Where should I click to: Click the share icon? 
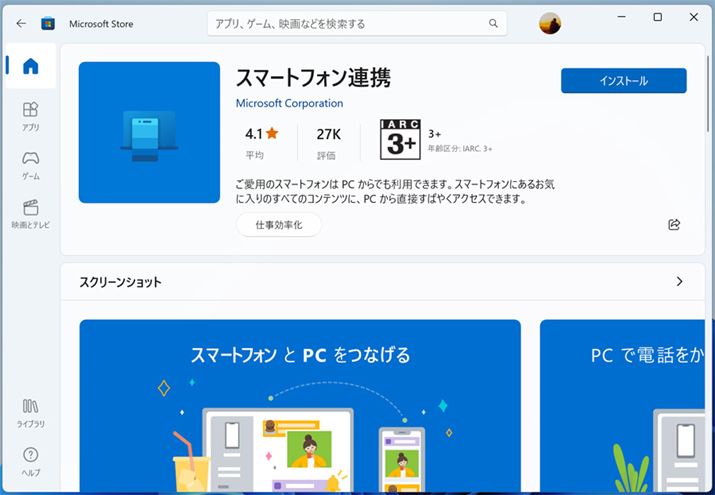[x=674, y=224]
